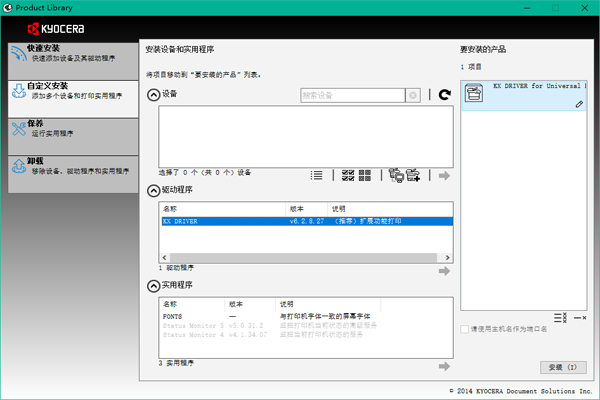Screen dimensions: 600x400
Task: Select all devices icon
Action: [x=348, y=175]
